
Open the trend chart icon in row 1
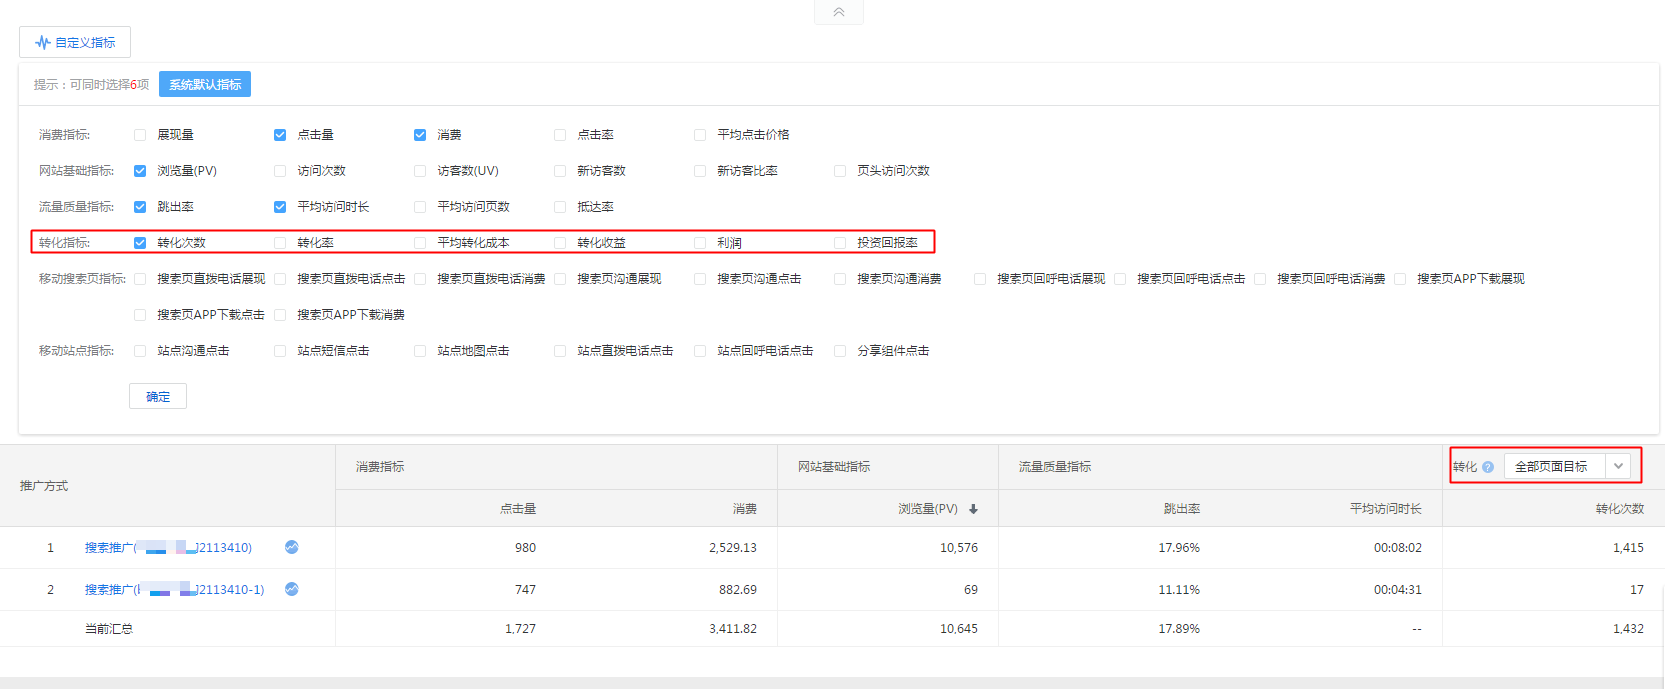click(291, 547)
